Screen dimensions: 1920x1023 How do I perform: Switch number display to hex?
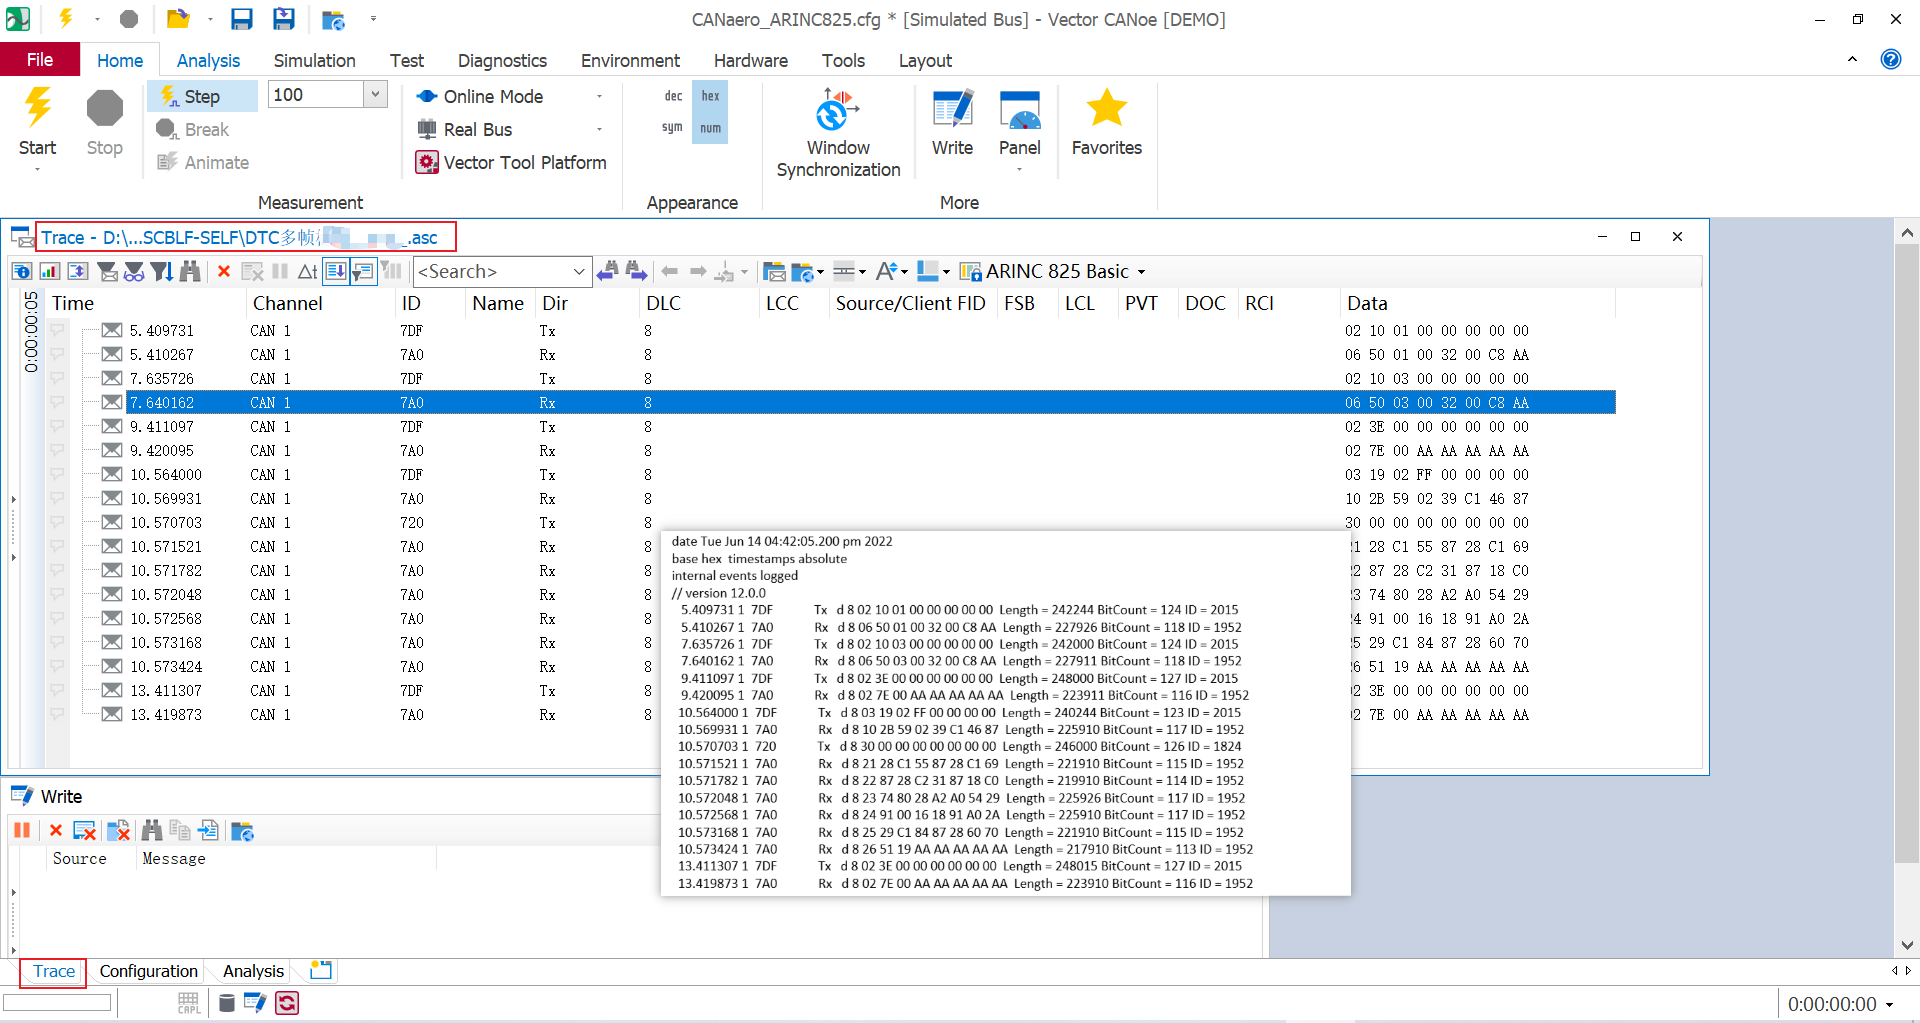pos(710,96)
